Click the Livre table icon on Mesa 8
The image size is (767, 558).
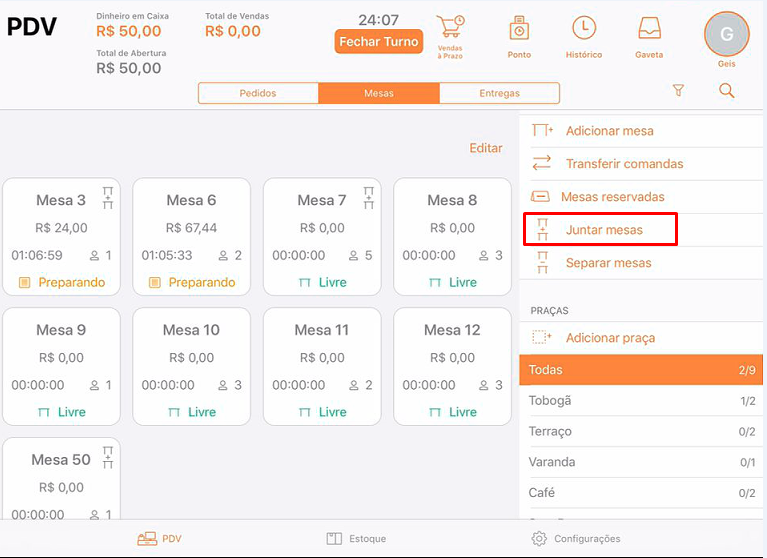pos(435,282)
